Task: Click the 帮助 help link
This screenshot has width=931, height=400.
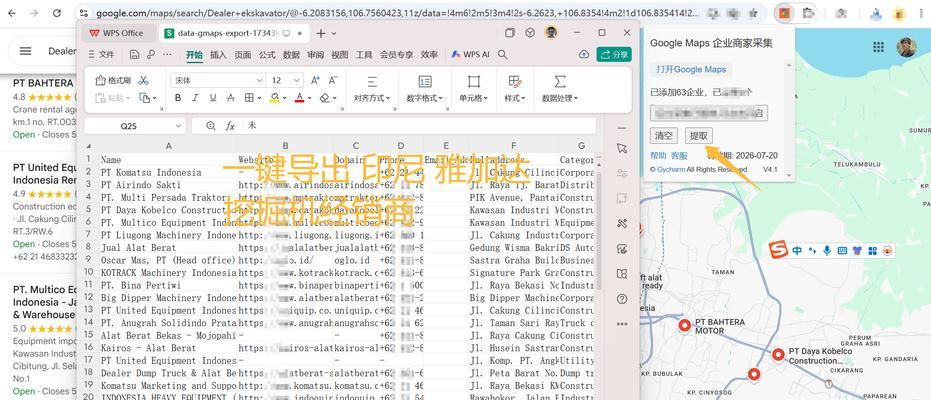Action: [x=658, y=155]
